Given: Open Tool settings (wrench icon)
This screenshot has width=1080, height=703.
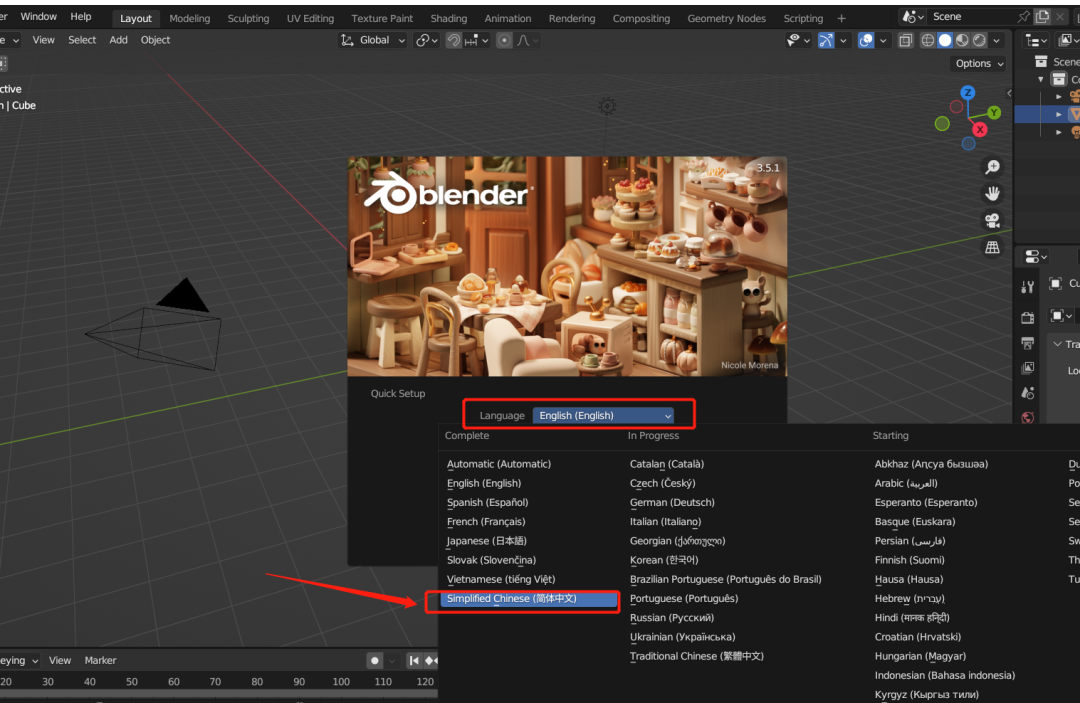Looking at the screenshot, I should [x=1027, y=287].
